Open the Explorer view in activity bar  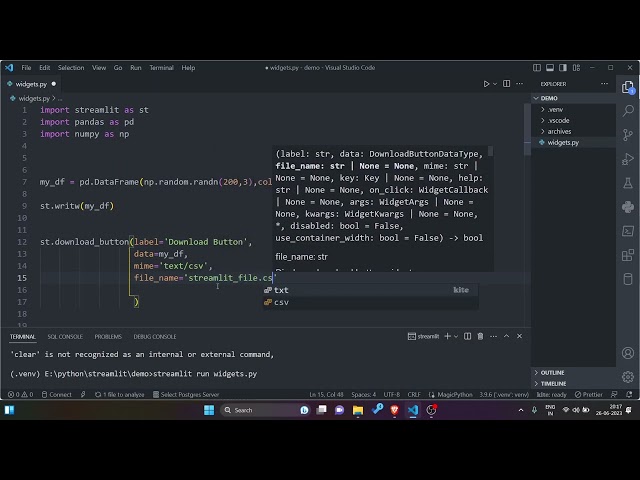(x=628, y=87)
